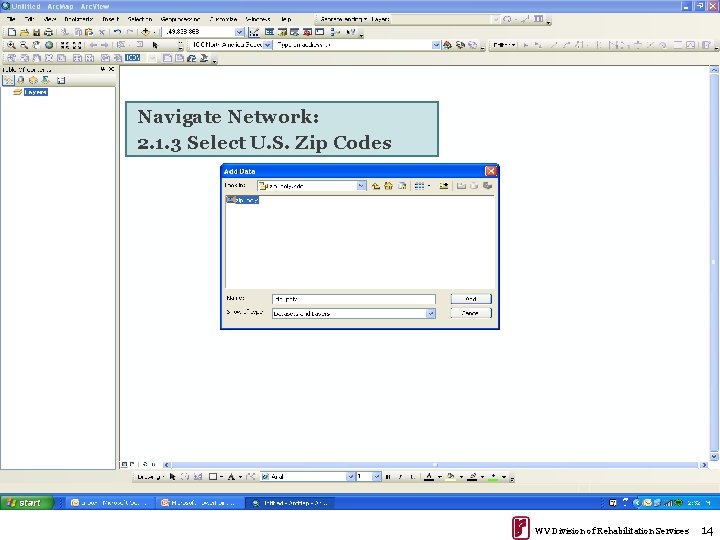Open the address input dropdown arrow
Viewport: 720px width, 540px height.
[436, 45]
